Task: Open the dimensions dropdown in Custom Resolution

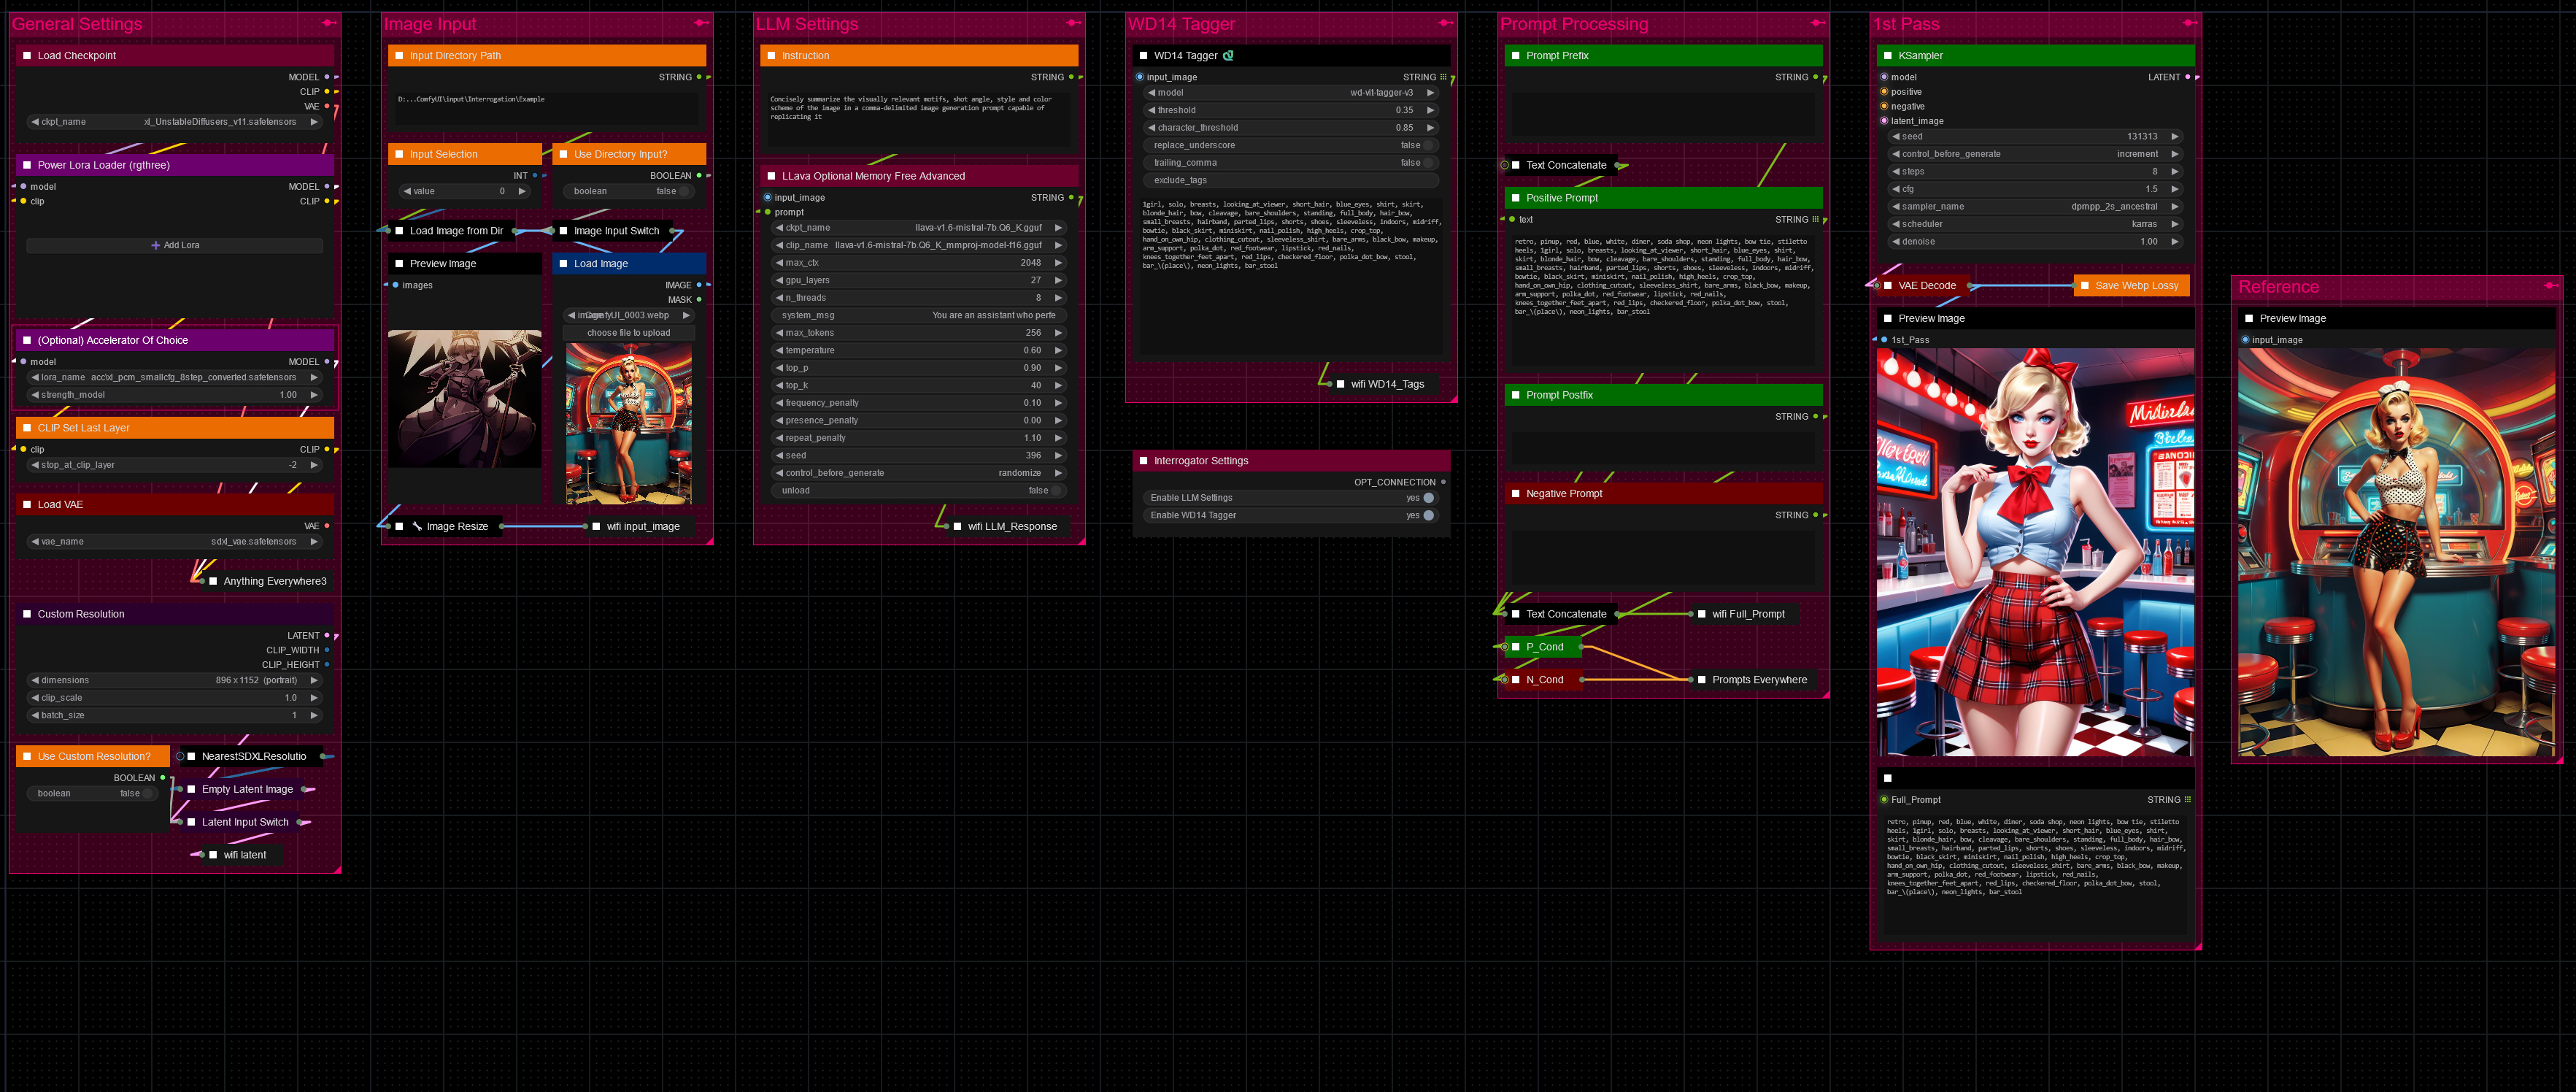Action: click(x=175, y=680)
